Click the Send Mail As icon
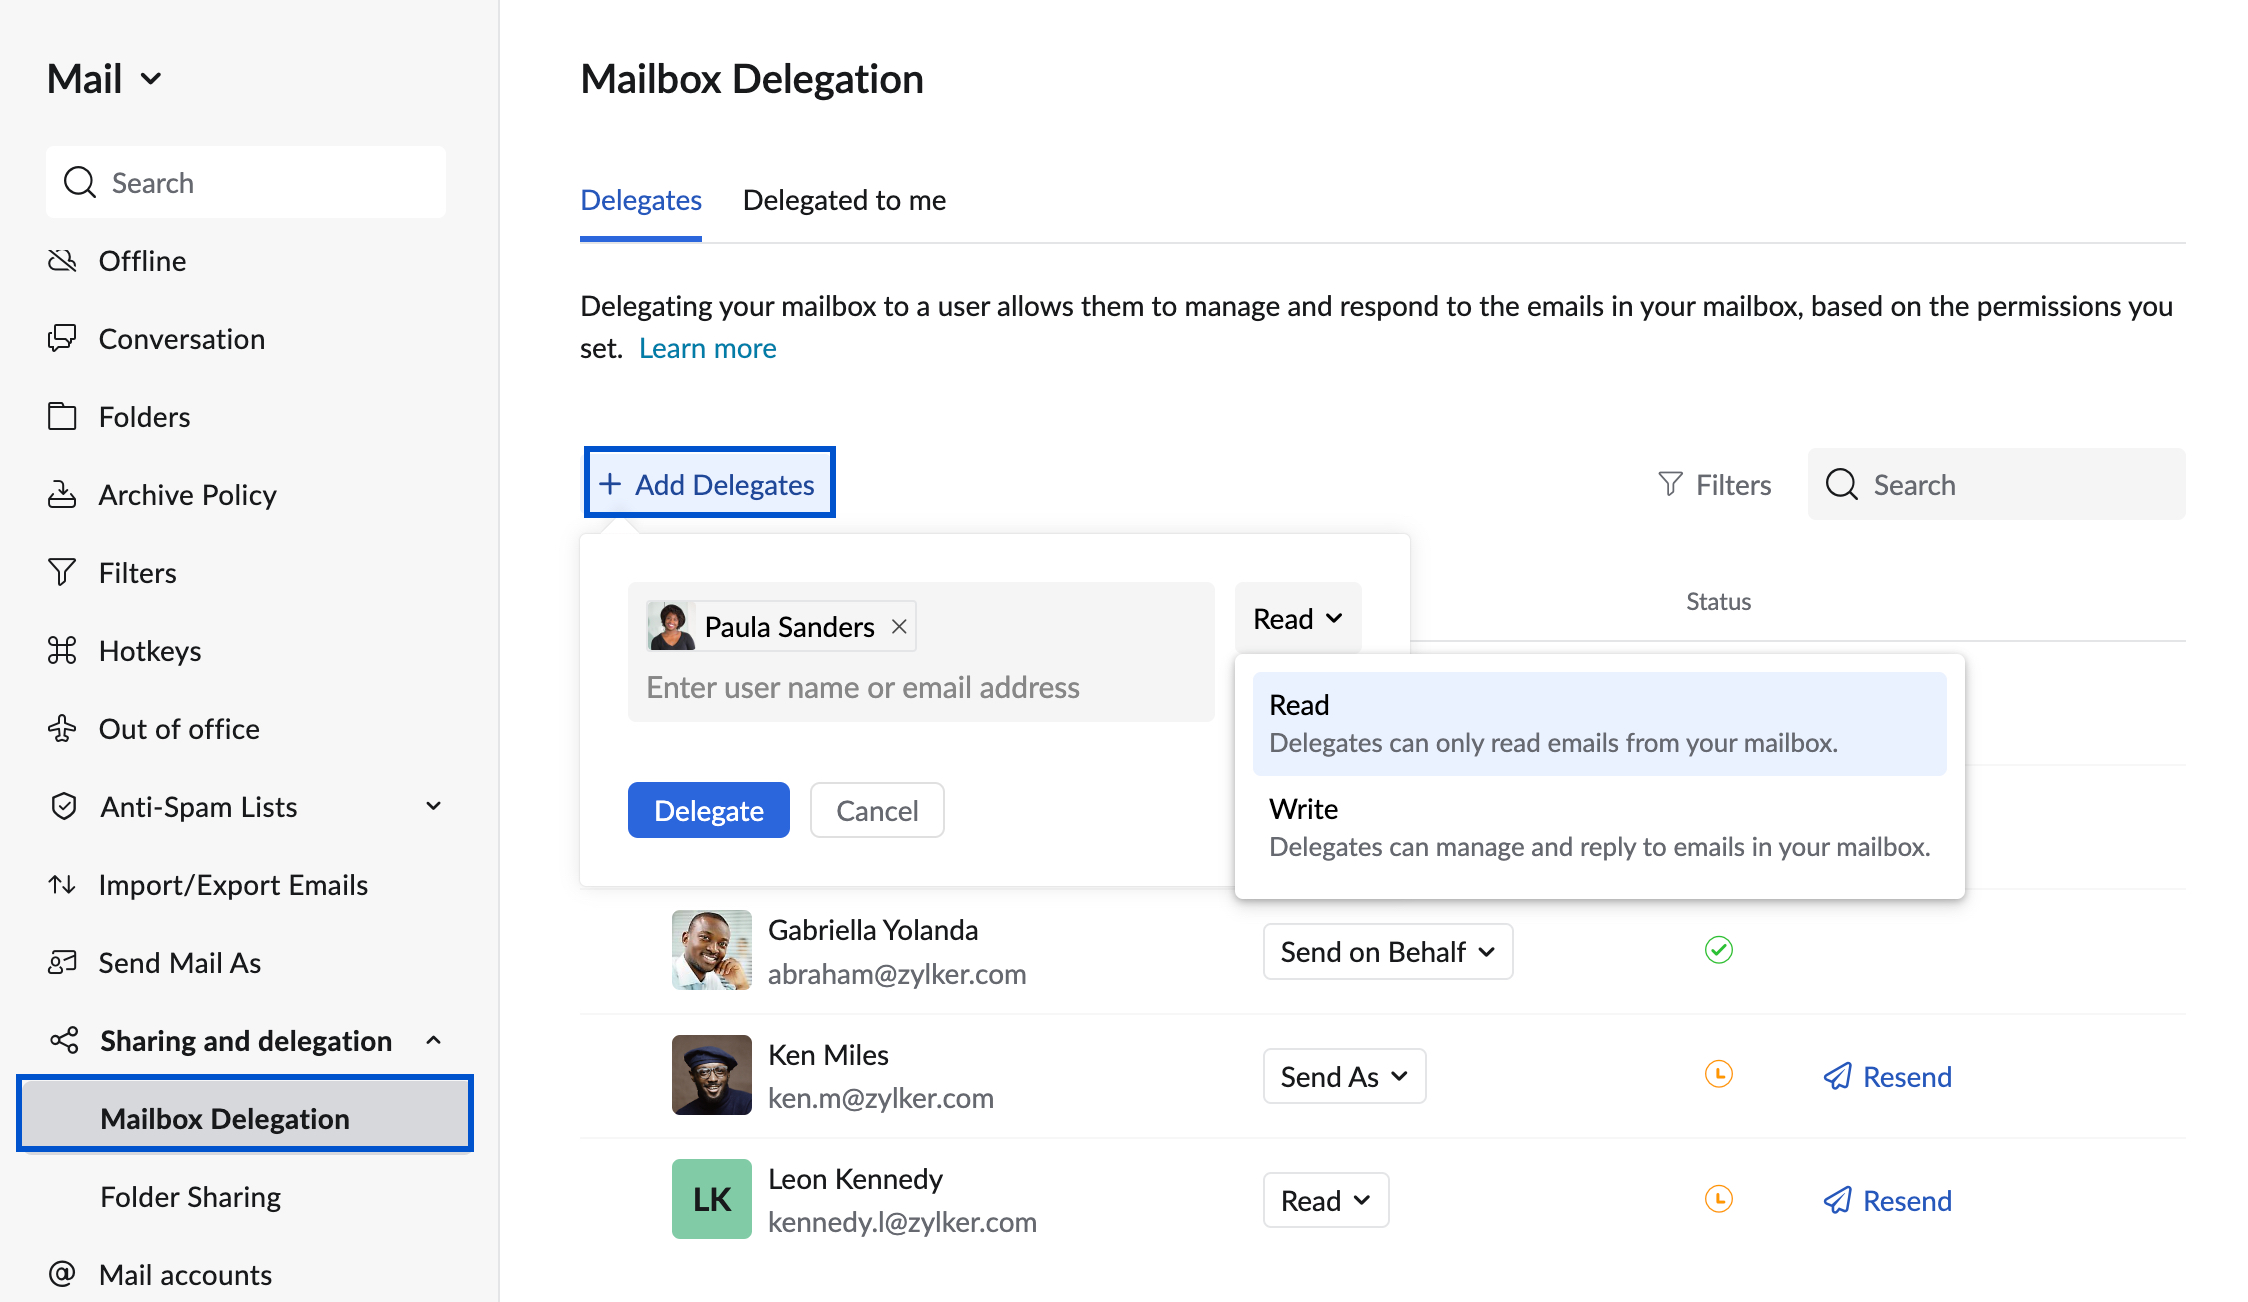Viewport: 2248px width, 1302px height. point(63,962)
